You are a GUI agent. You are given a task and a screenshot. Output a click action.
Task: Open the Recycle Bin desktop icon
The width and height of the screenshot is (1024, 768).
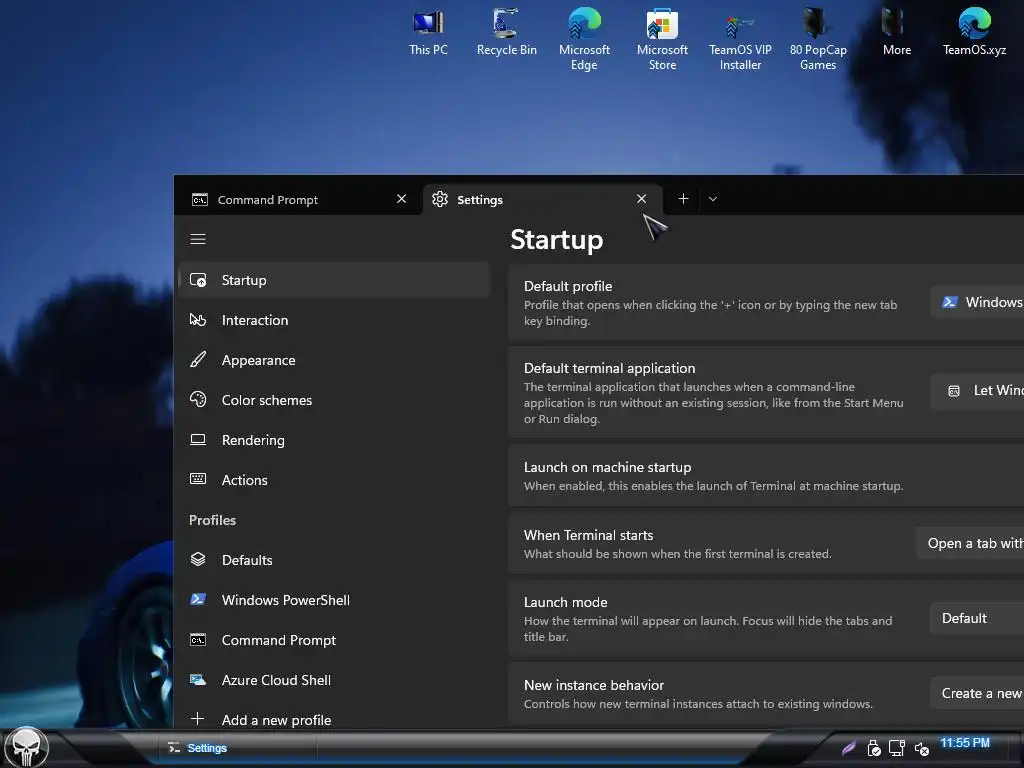[506, 33]
